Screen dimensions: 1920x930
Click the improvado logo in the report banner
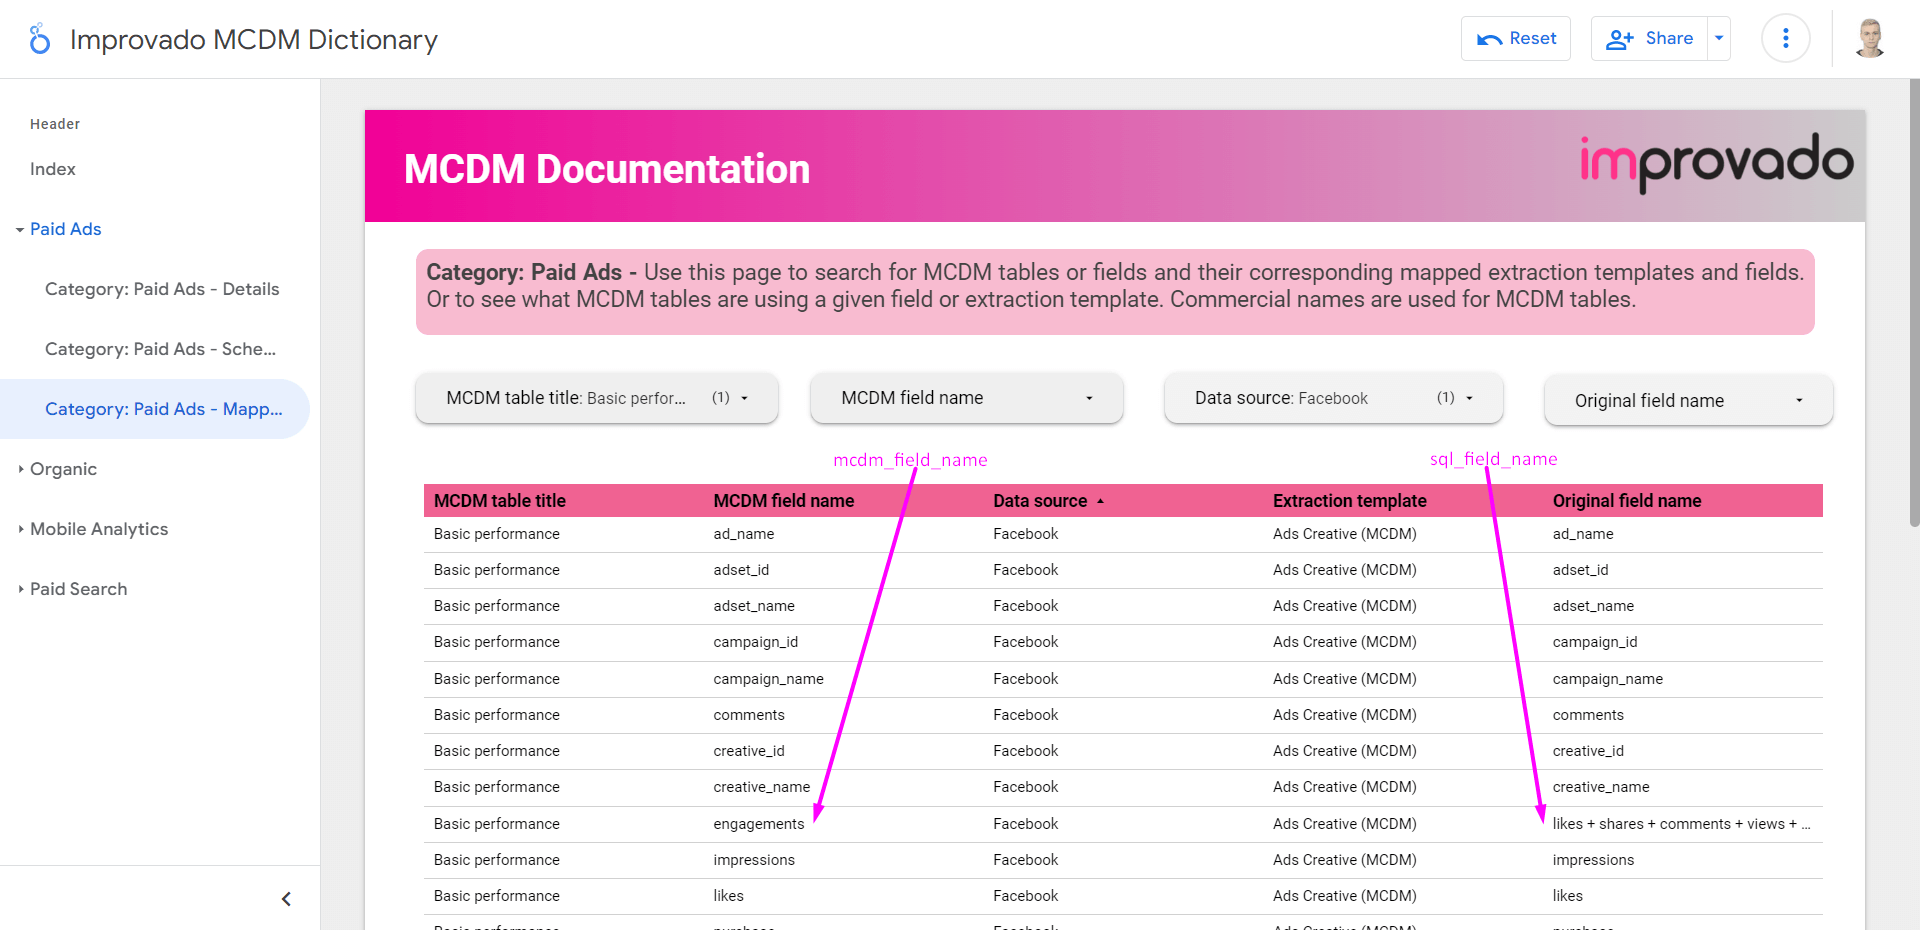[x=1714, y=164]
